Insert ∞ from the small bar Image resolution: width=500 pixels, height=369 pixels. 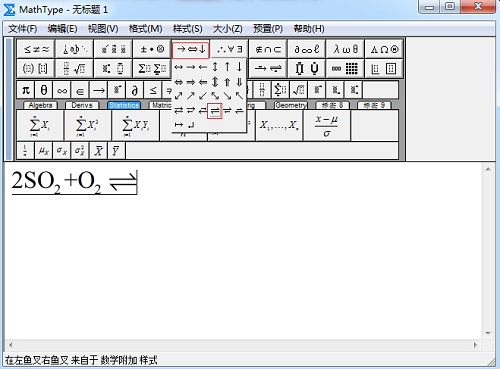[62, 90]
